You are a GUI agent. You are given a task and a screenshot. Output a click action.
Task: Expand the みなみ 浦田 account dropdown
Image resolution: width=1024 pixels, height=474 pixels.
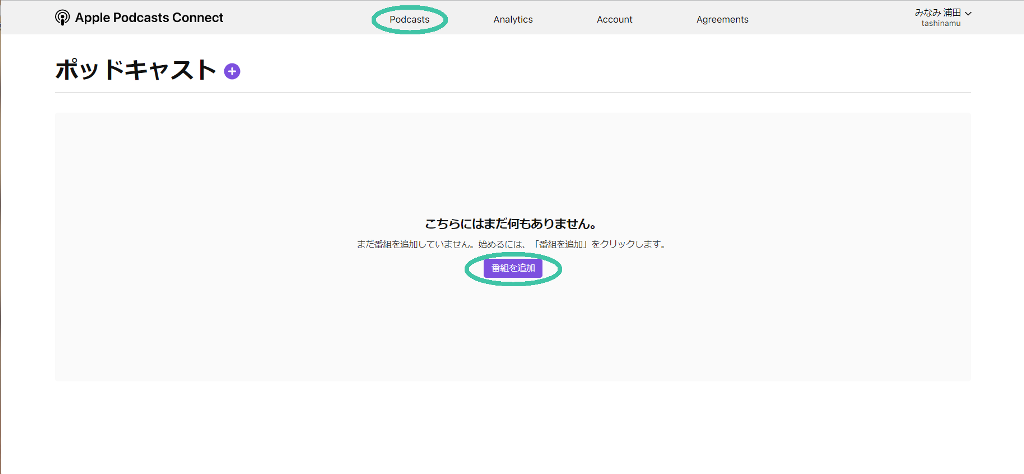(x=943, y=18)
